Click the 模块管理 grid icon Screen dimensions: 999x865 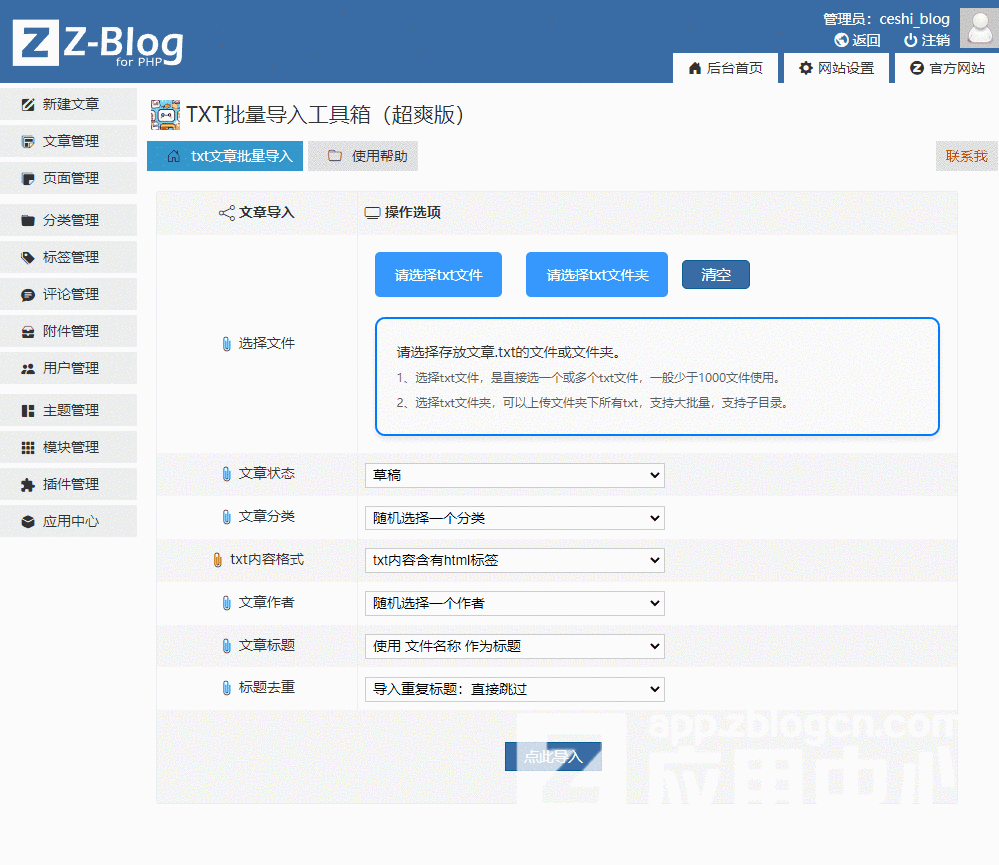[28, 447]
